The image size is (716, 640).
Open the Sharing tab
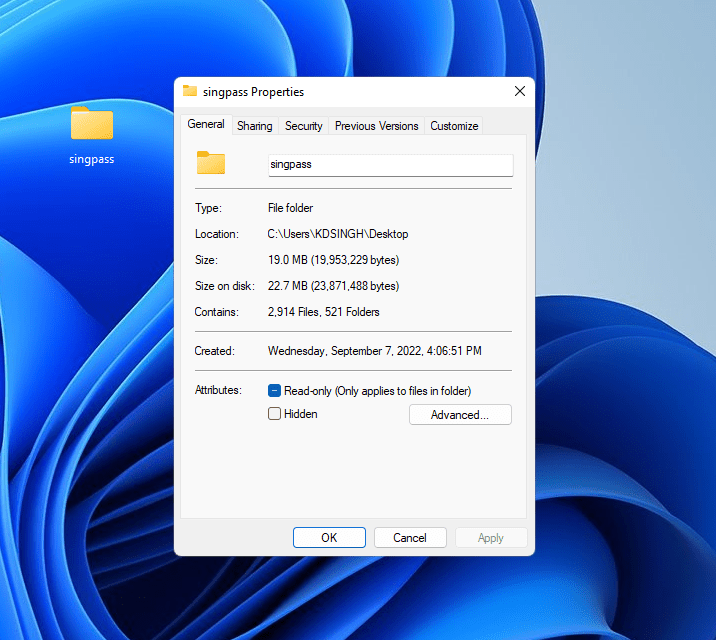[x=255, y=126]
